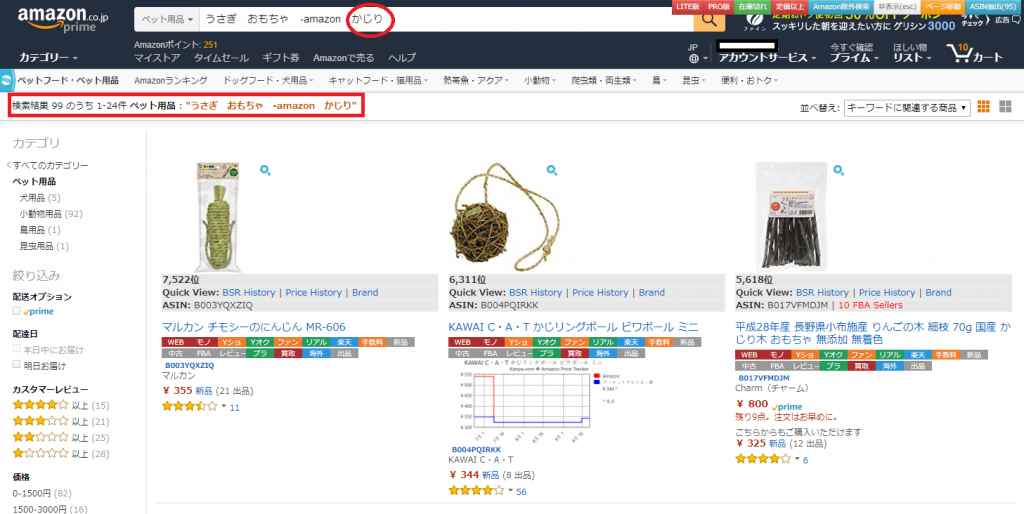Select 小動物用品 (92) category
1024x514 pixels.
(51, 214)
